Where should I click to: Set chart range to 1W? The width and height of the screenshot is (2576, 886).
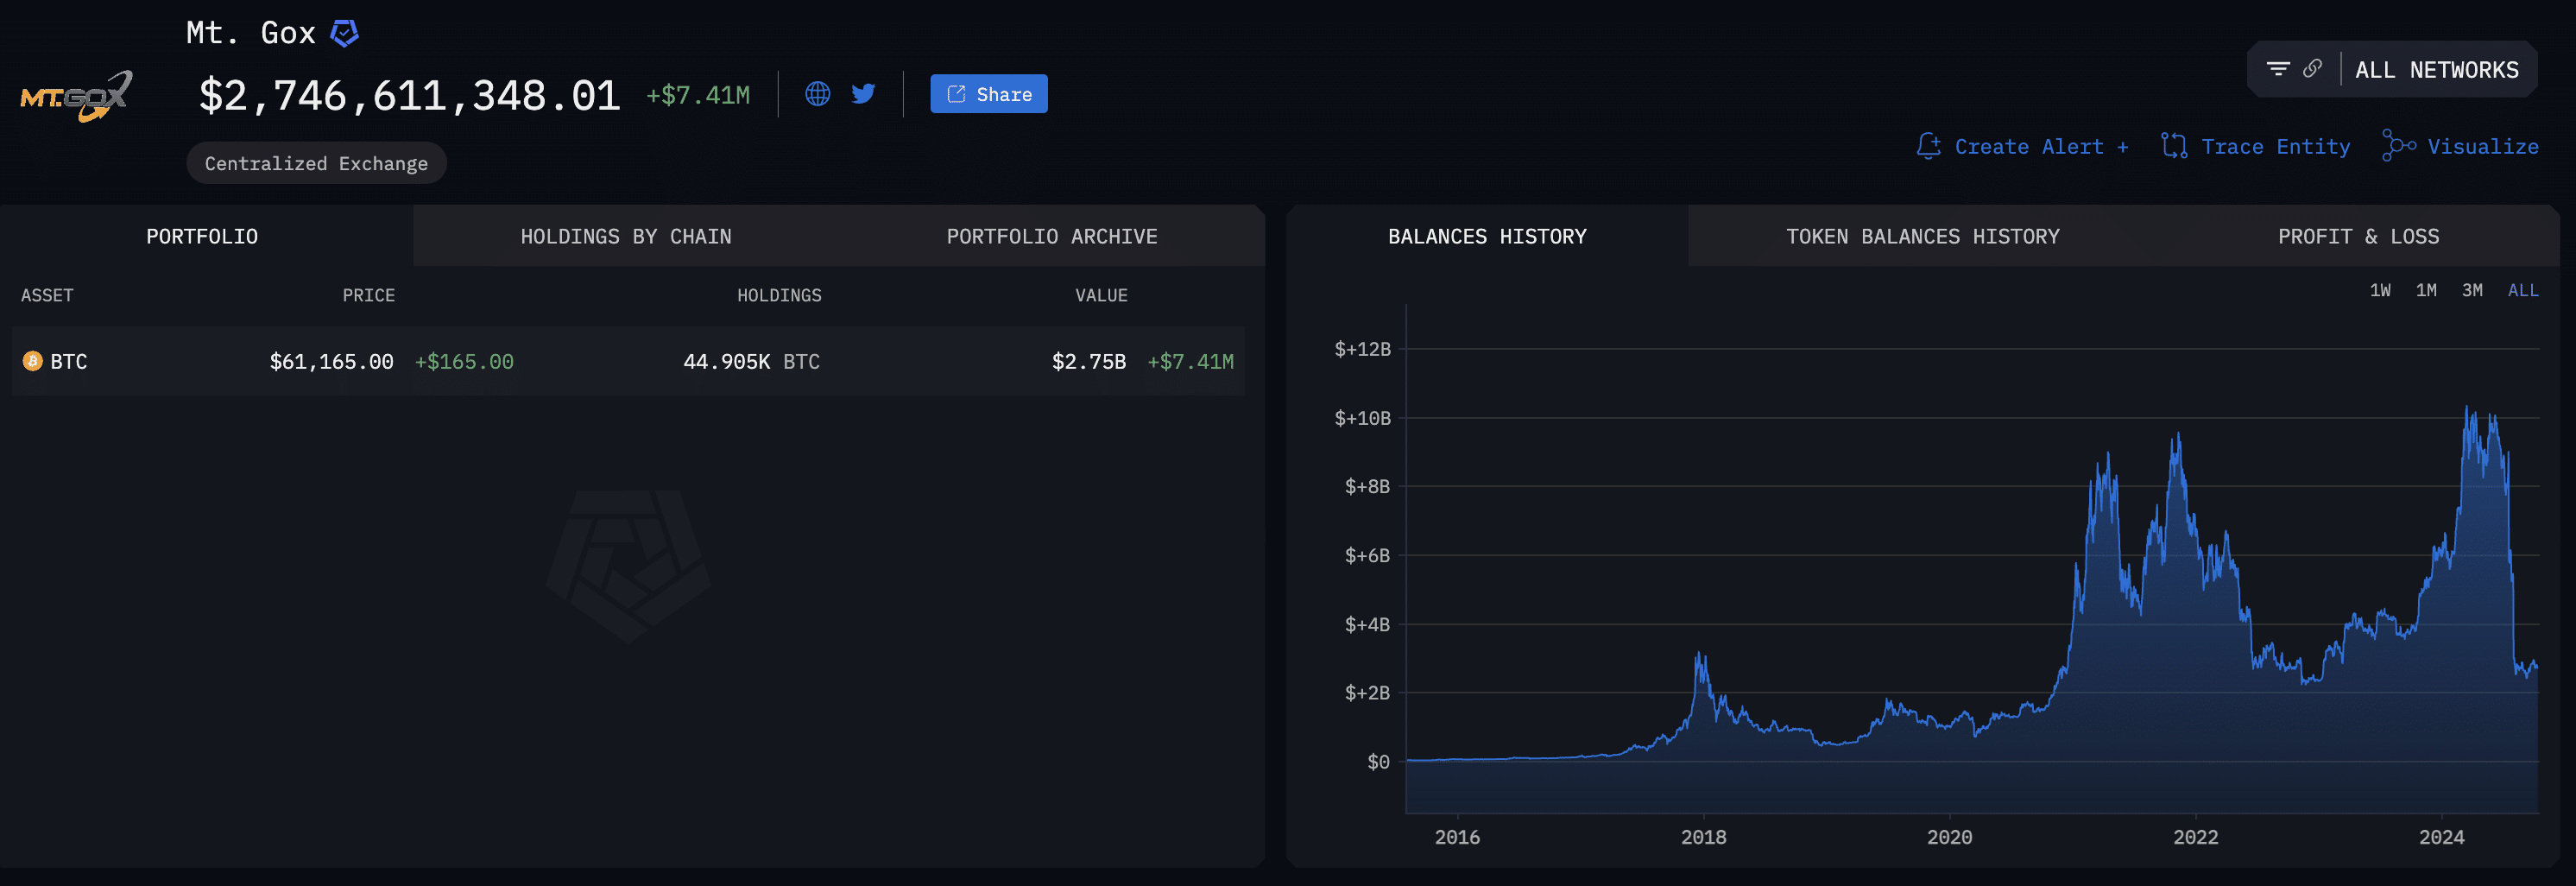point(2380,290)
